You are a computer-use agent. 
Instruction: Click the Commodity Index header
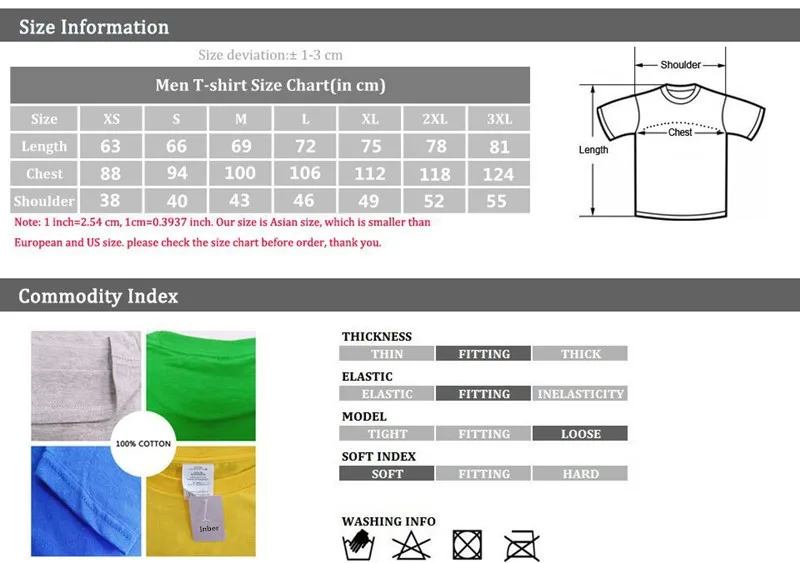(400, 295)
